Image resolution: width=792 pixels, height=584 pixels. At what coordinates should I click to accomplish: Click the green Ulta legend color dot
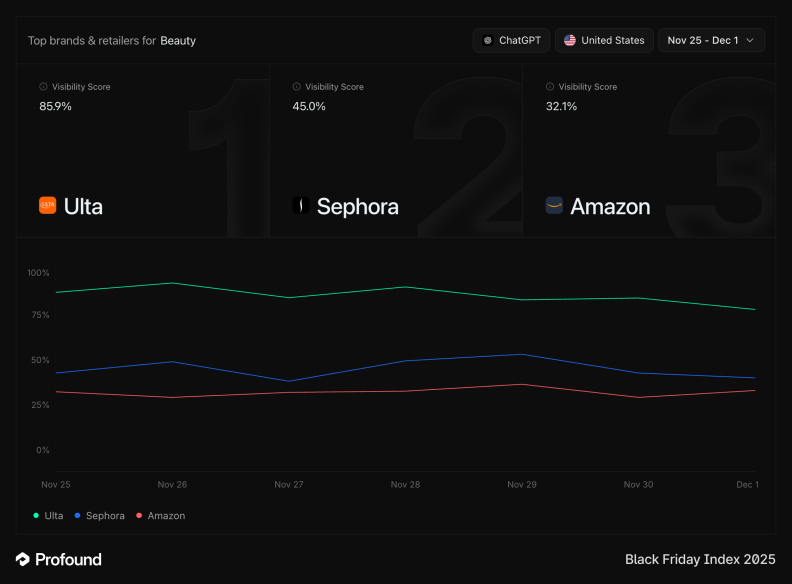pyautogui.click(x=36, y=516)
